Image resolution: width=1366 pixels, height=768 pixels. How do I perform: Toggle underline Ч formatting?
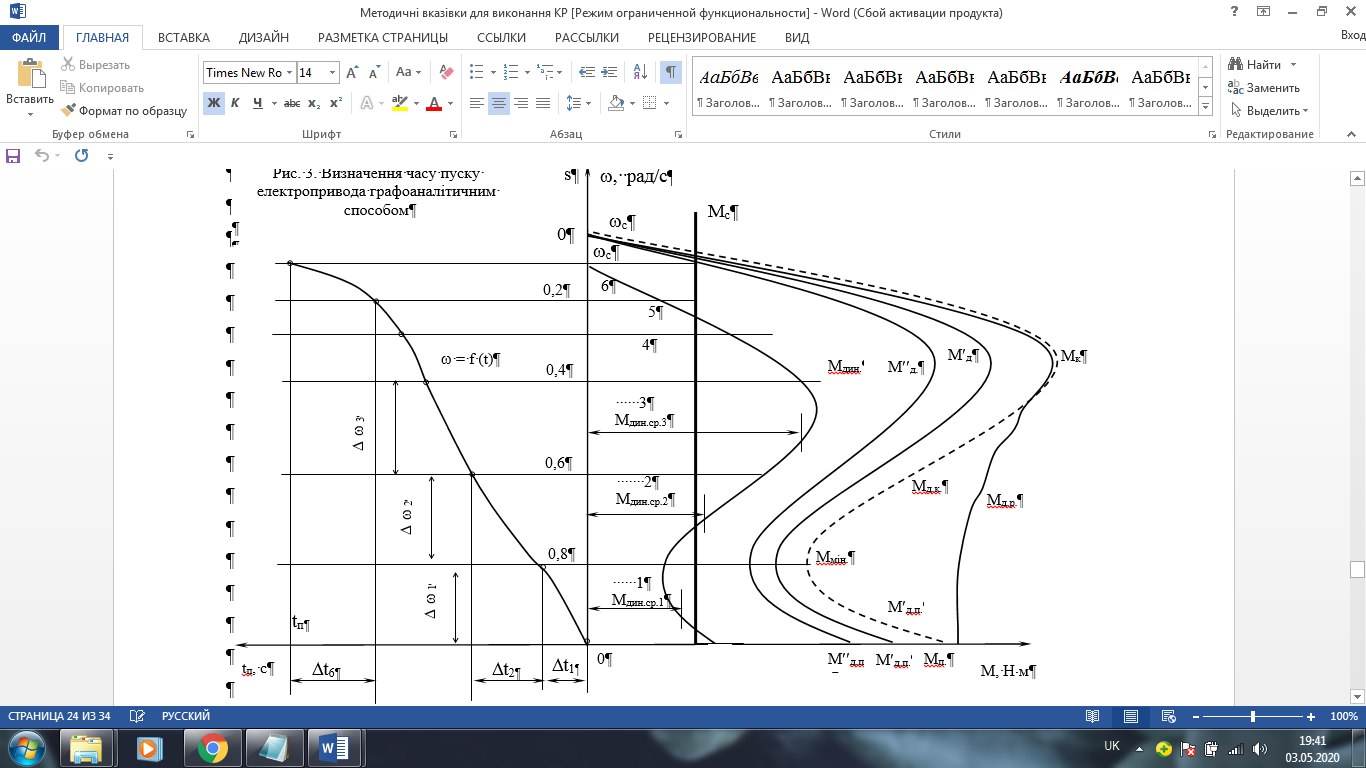pos(258,103)
